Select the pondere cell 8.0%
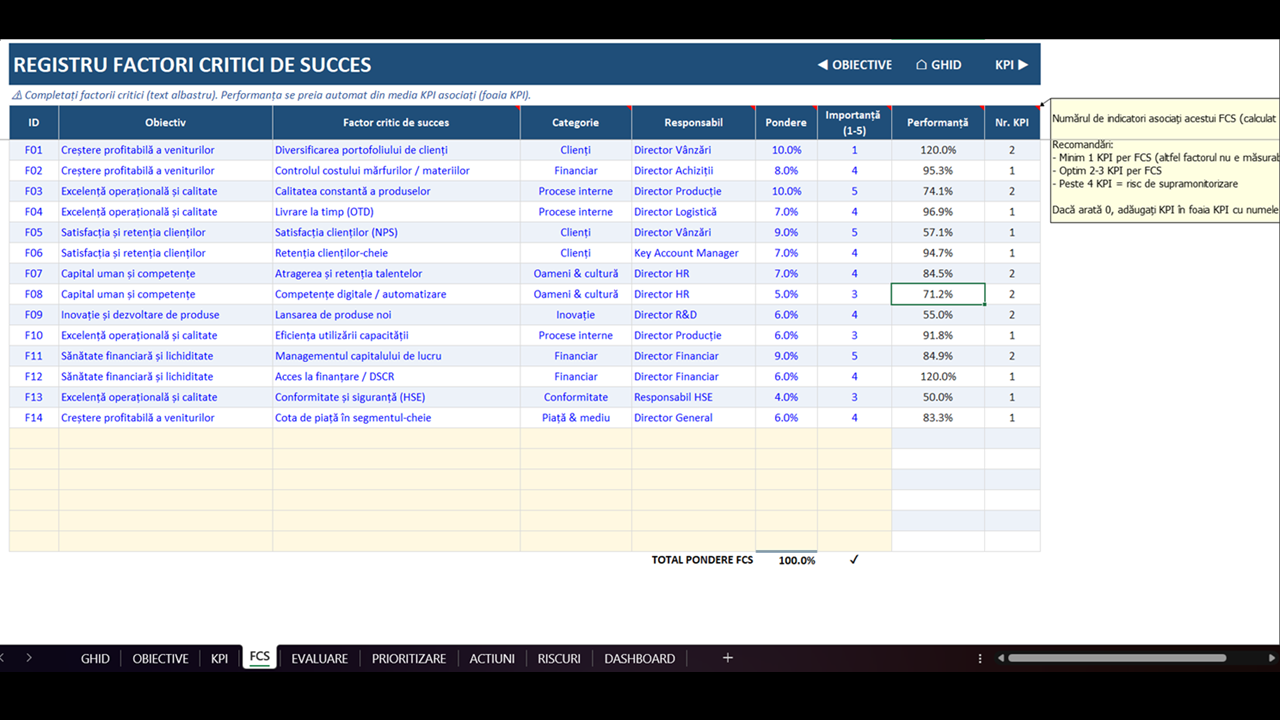 click(x=786, y=171)
